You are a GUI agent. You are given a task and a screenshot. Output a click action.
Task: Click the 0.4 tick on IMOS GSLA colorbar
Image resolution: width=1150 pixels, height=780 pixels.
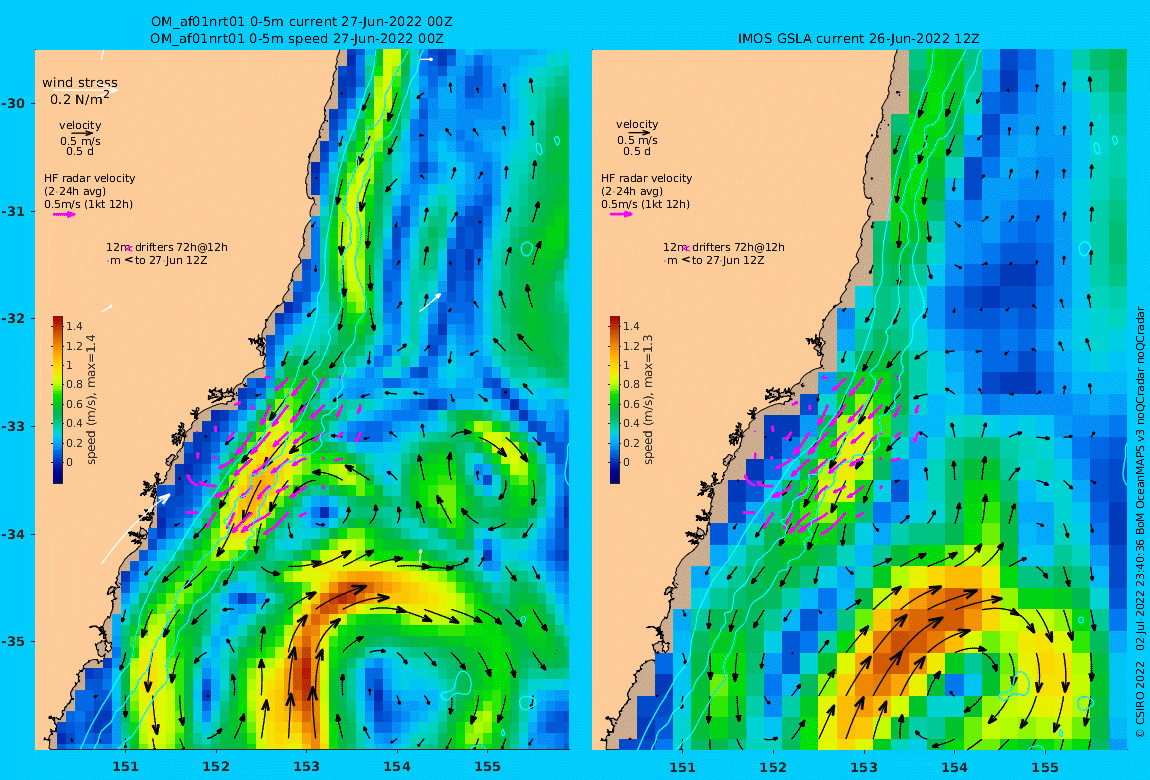click(x=631, y=423)
